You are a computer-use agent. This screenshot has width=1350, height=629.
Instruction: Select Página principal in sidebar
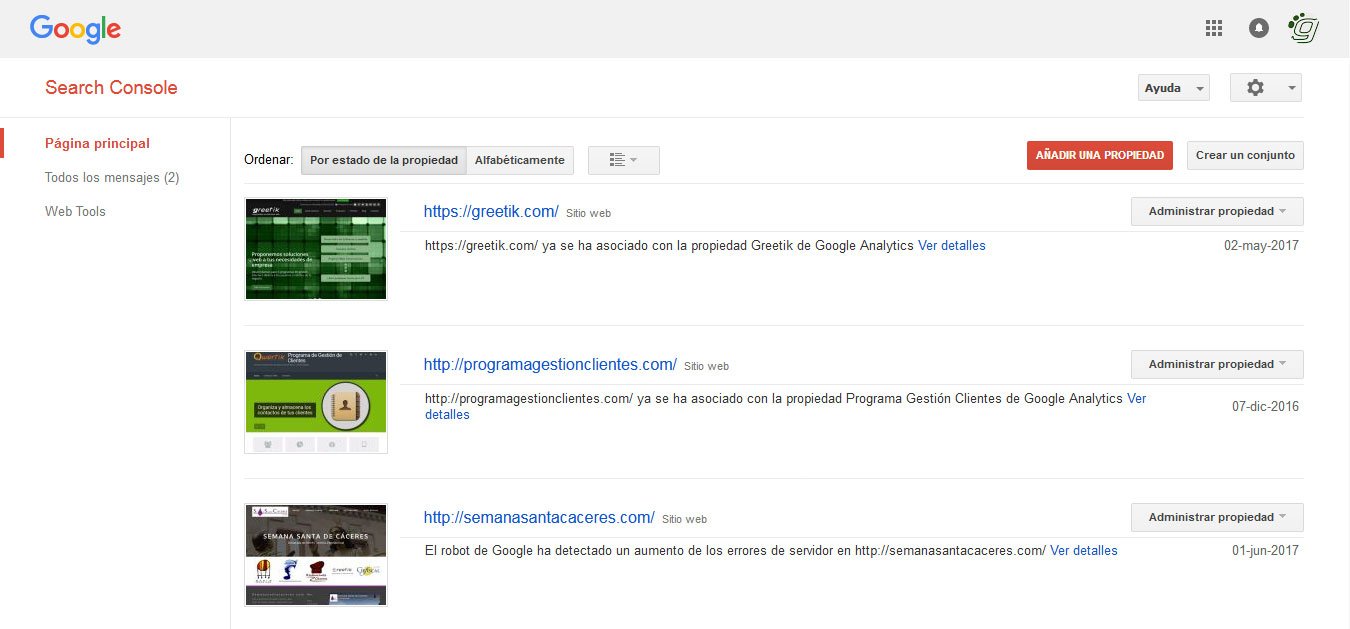click(x=97, y=143)
